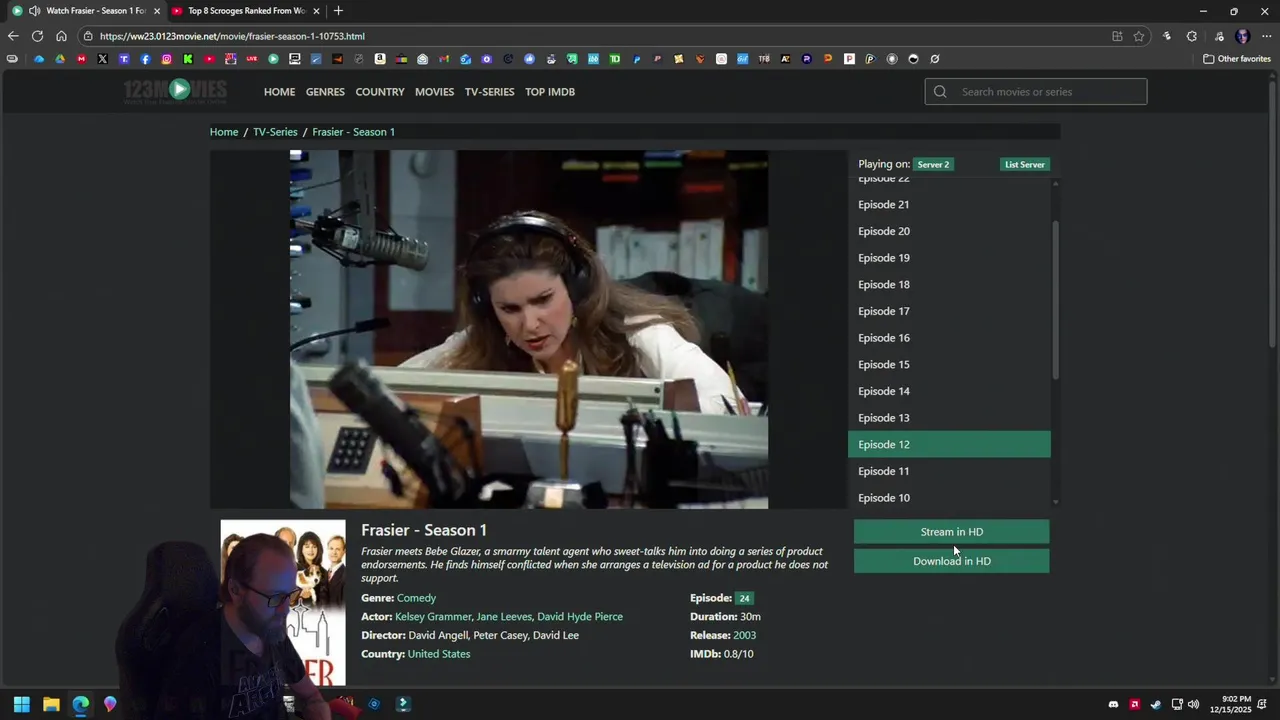
Task: Play Episode 16 from the list
Action: coord(949,338)
